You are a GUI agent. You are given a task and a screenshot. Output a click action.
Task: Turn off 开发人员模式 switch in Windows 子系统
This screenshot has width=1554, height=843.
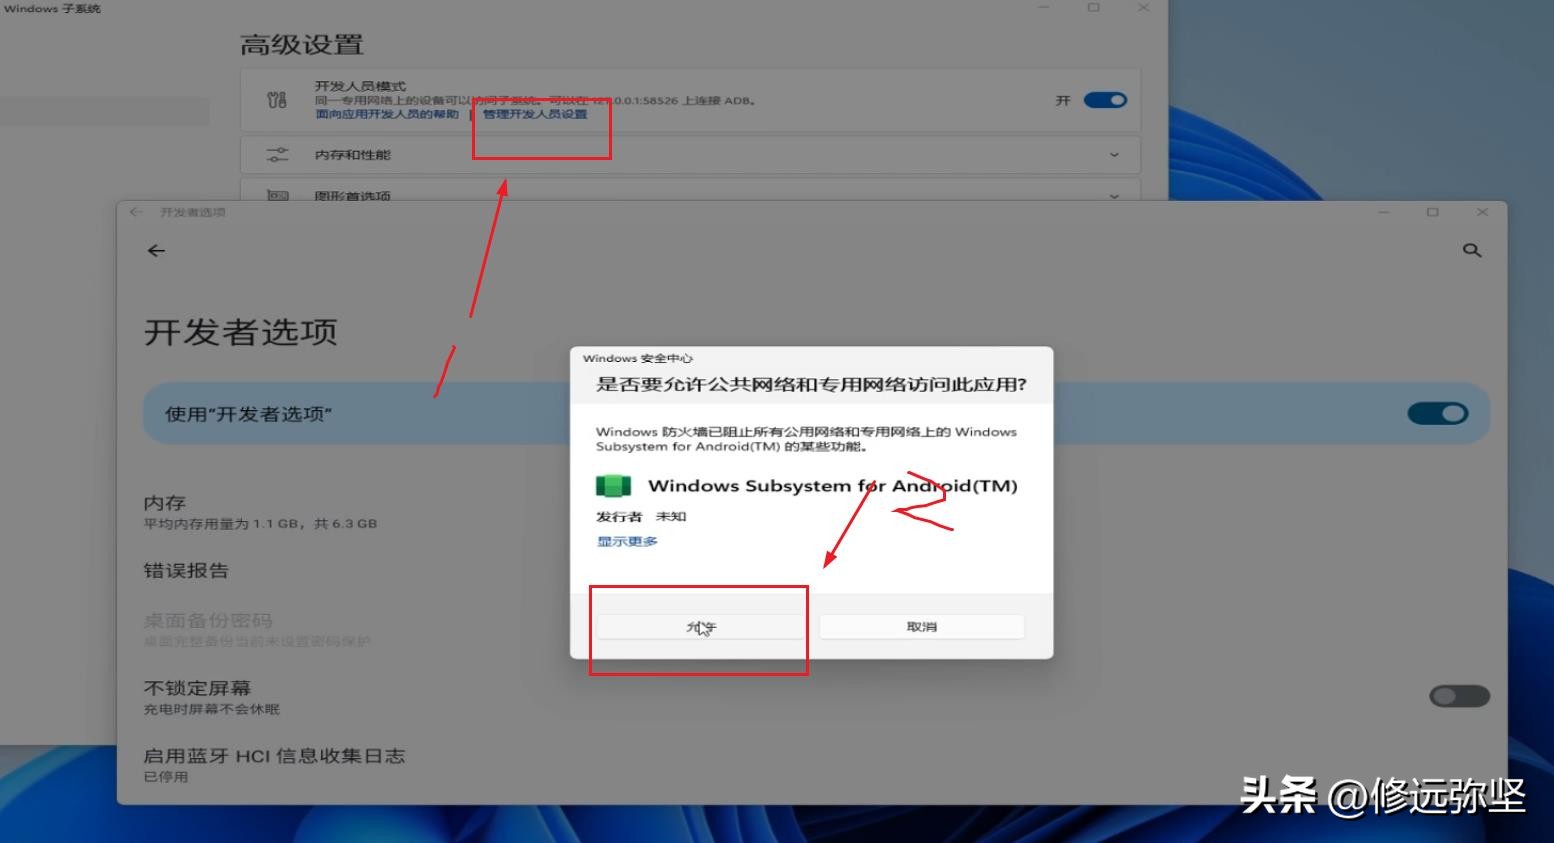pyautogui.click(x=1105, y=100)
